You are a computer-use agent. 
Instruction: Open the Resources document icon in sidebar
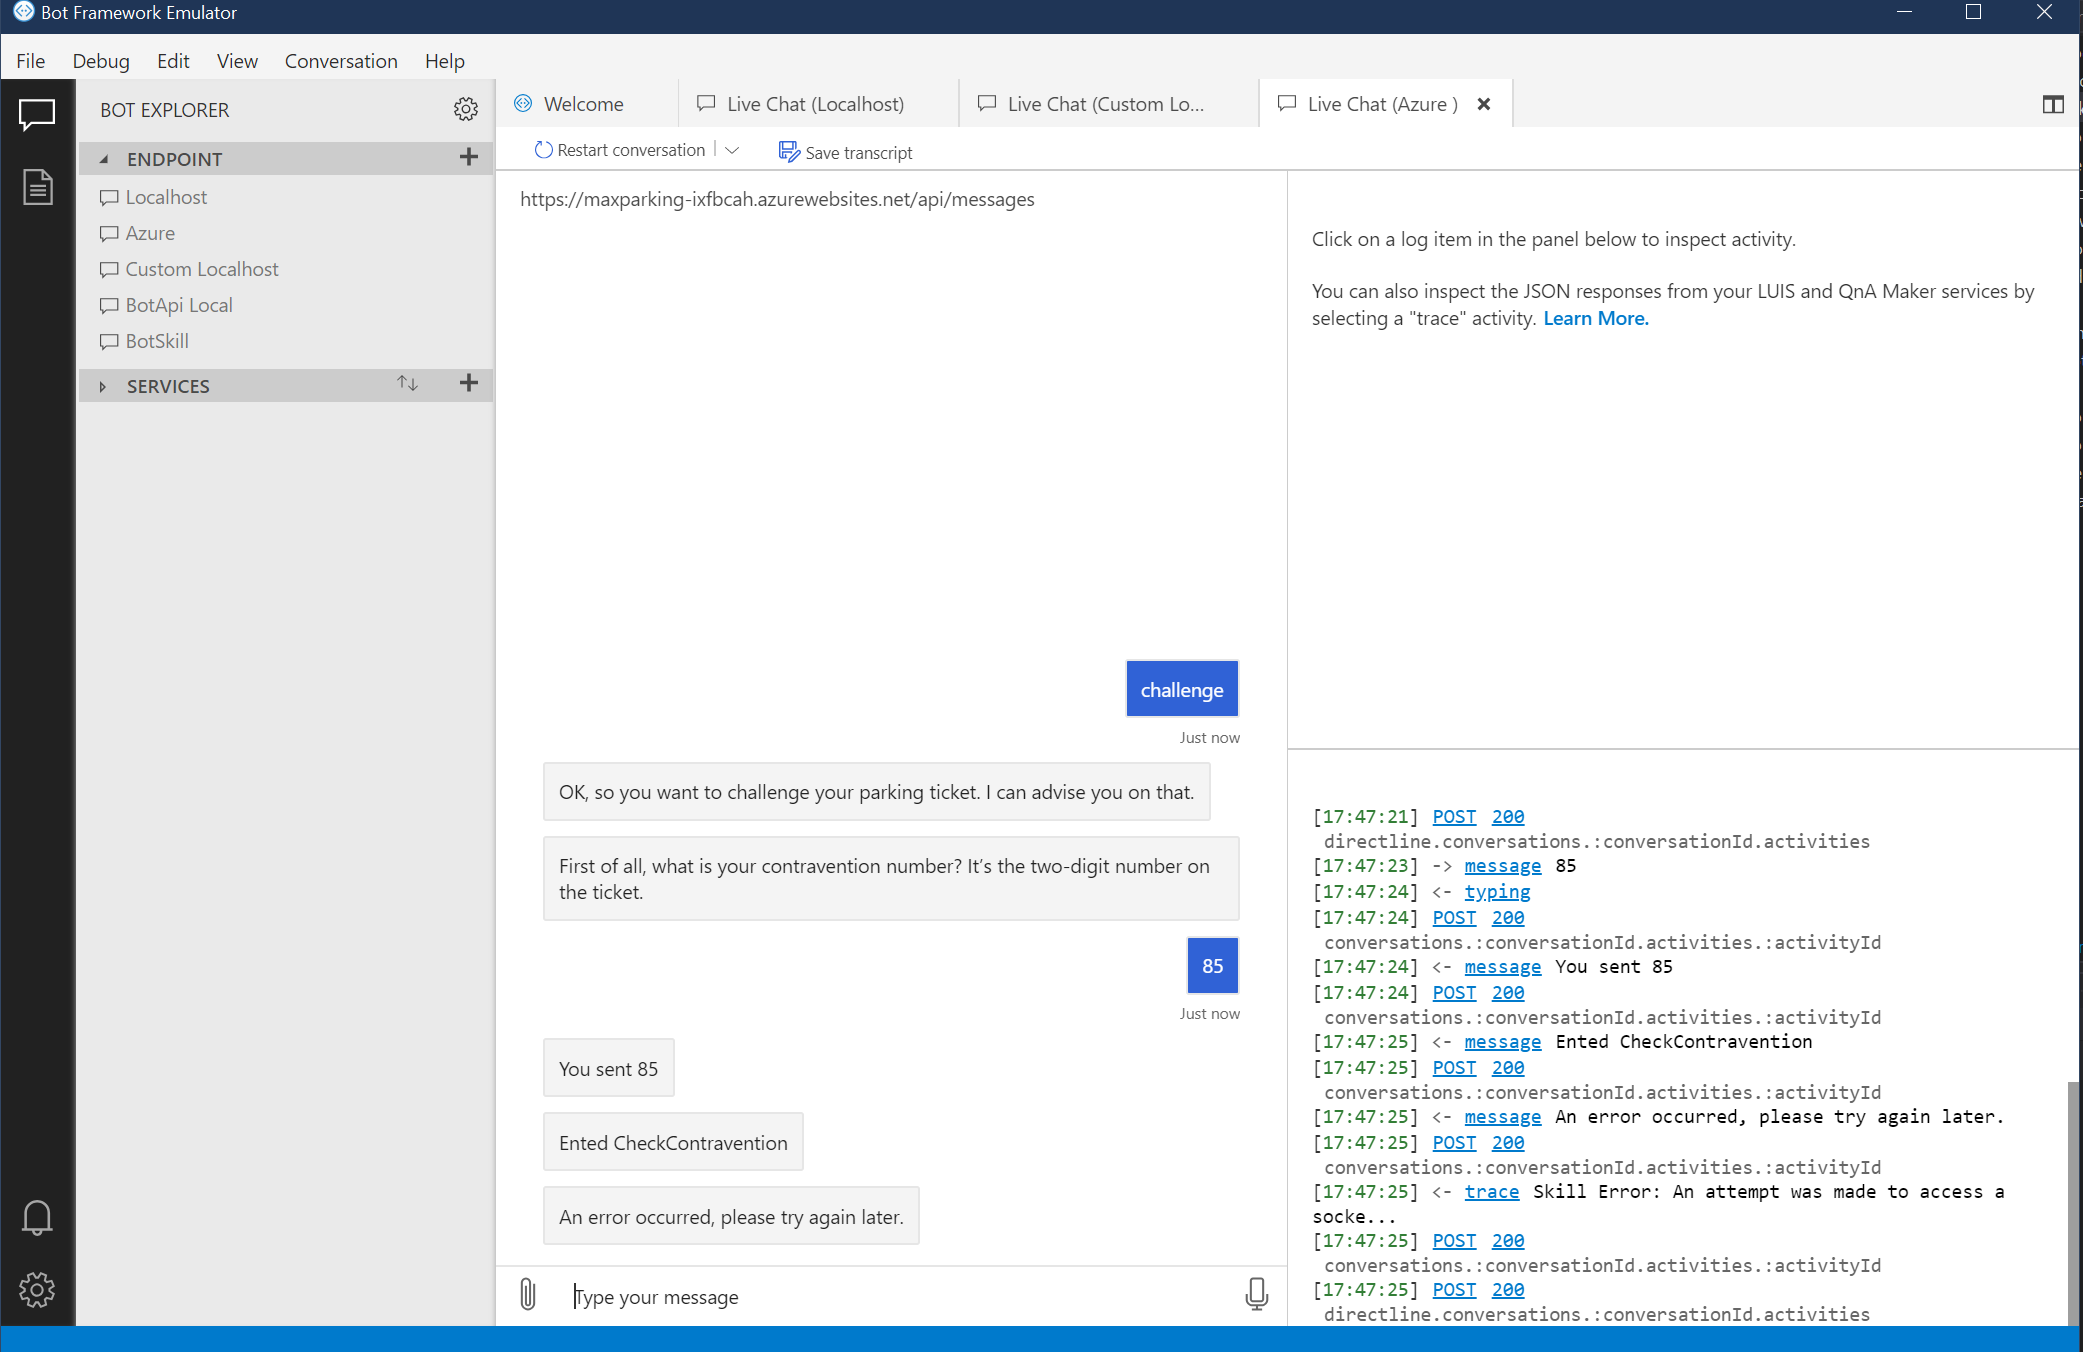pos(37,187)
